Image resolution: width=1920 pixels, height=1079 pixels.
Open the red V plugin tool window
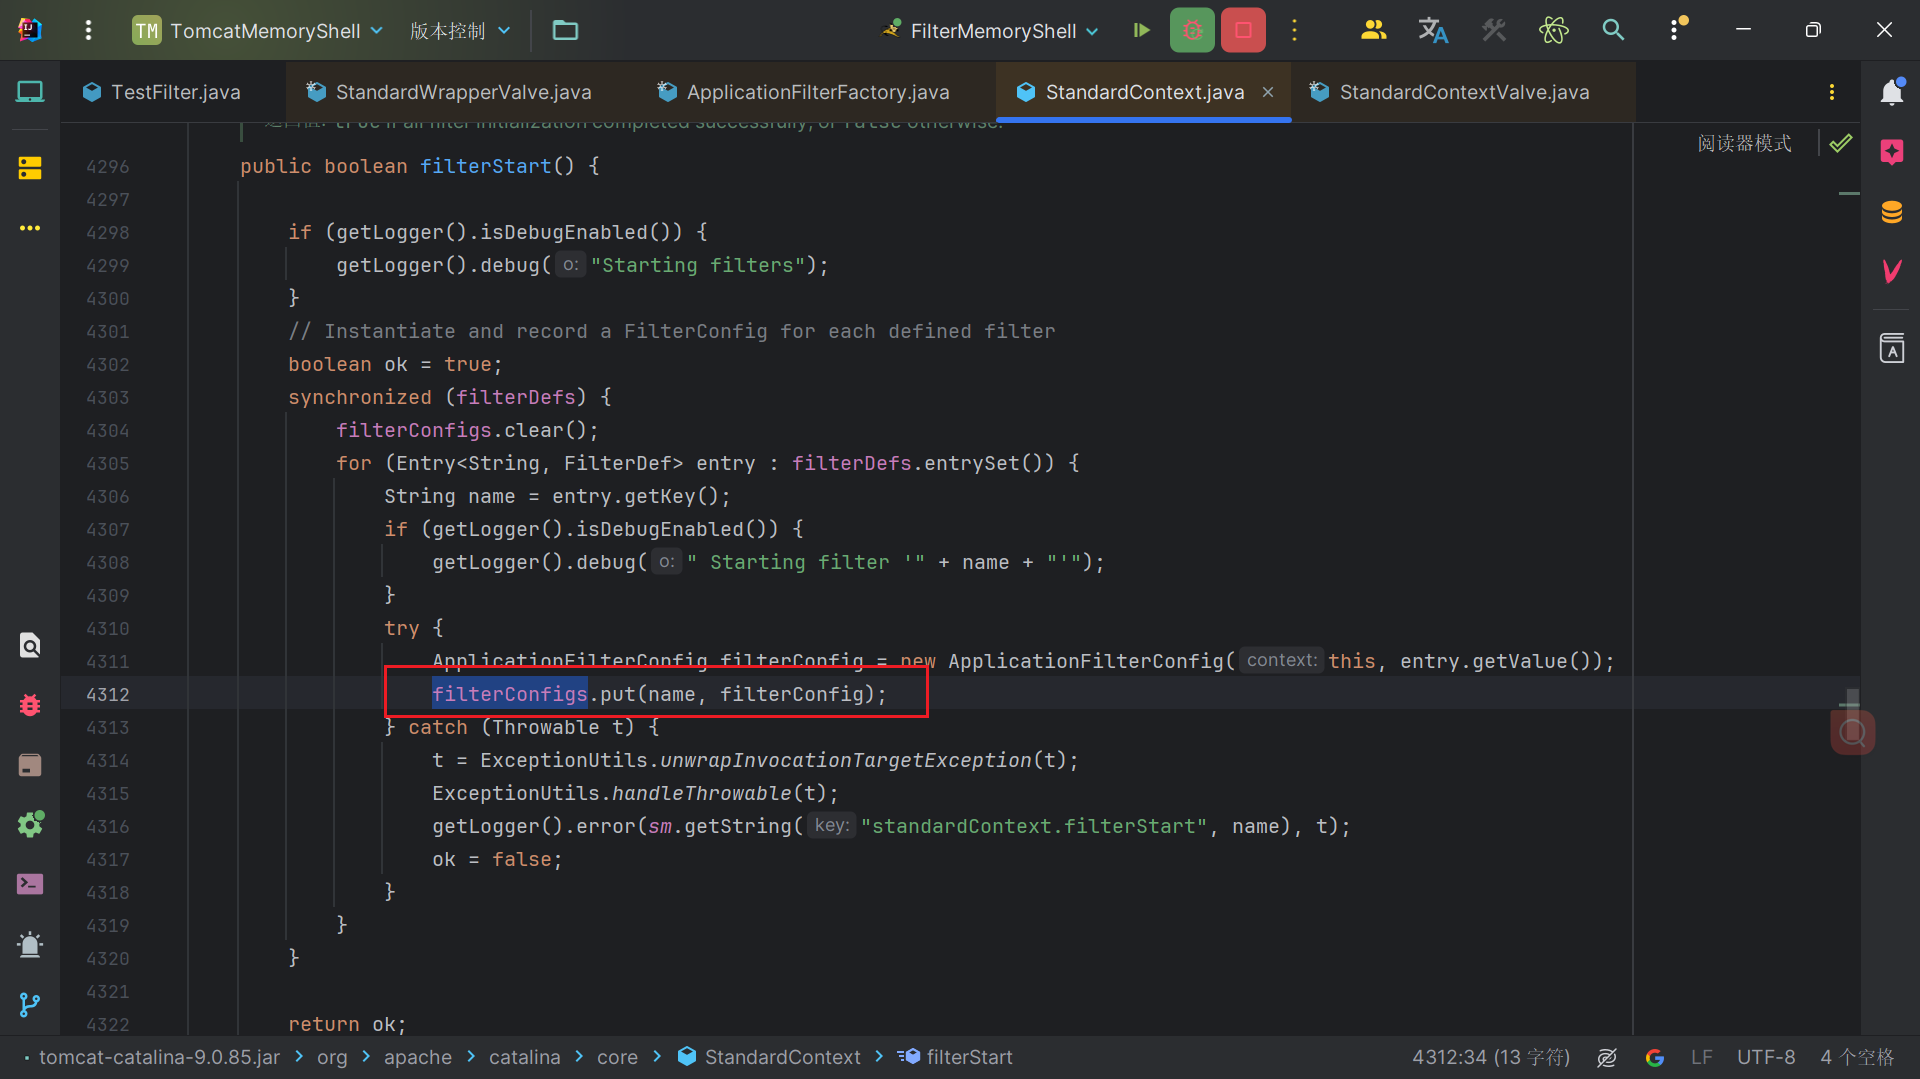click(x=1891, y=271)
